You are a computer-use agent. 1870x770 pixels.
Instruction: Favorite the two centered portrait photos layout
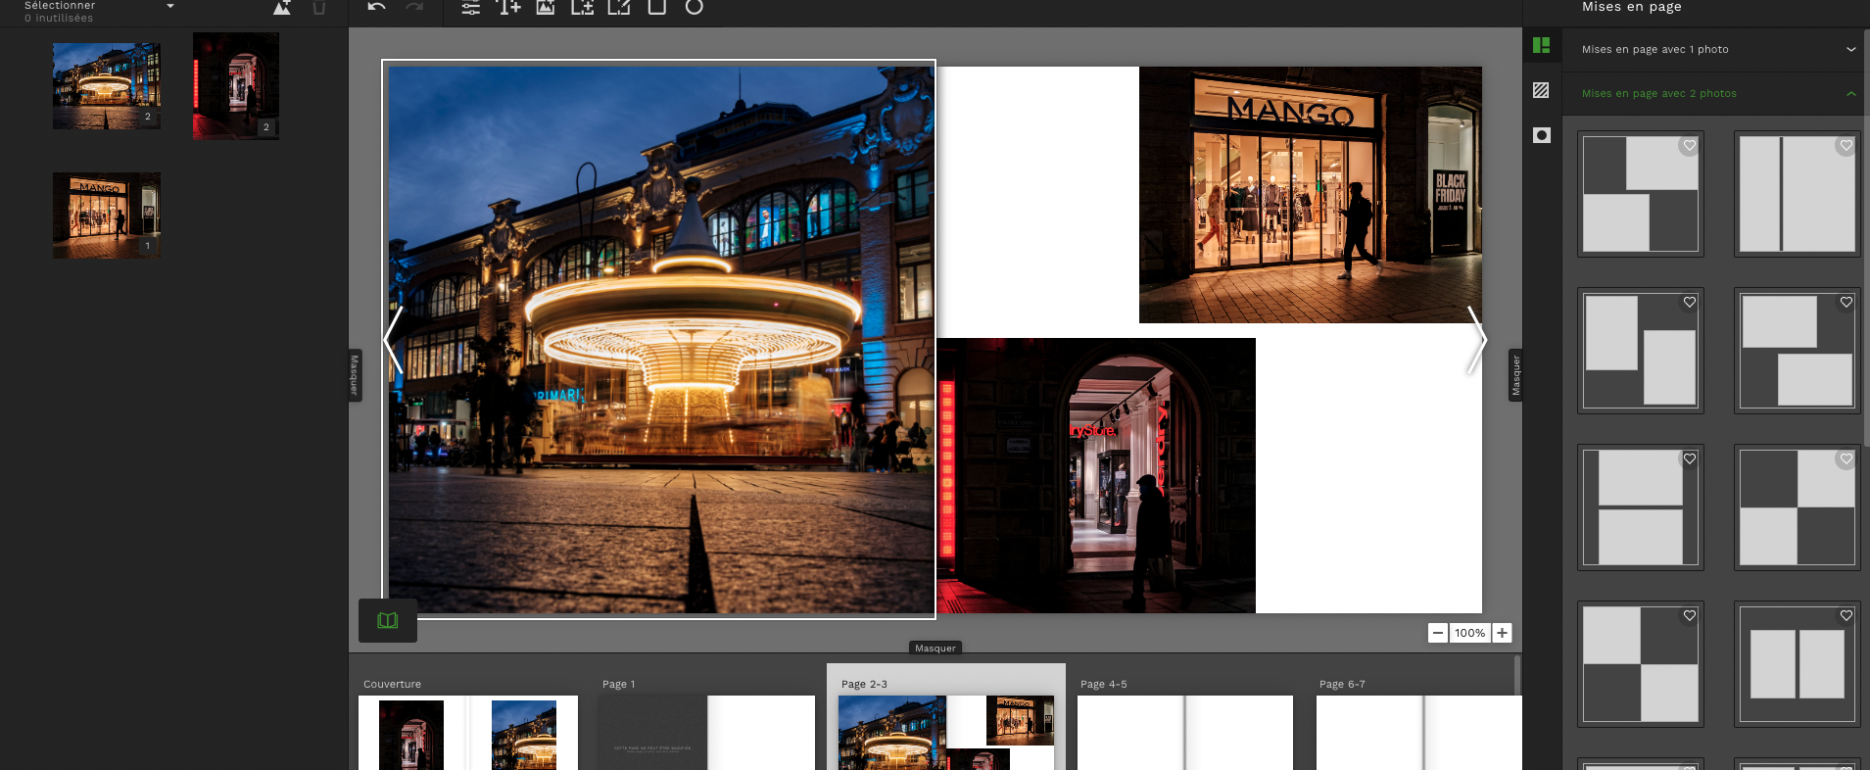click(x=1846, y=616)
